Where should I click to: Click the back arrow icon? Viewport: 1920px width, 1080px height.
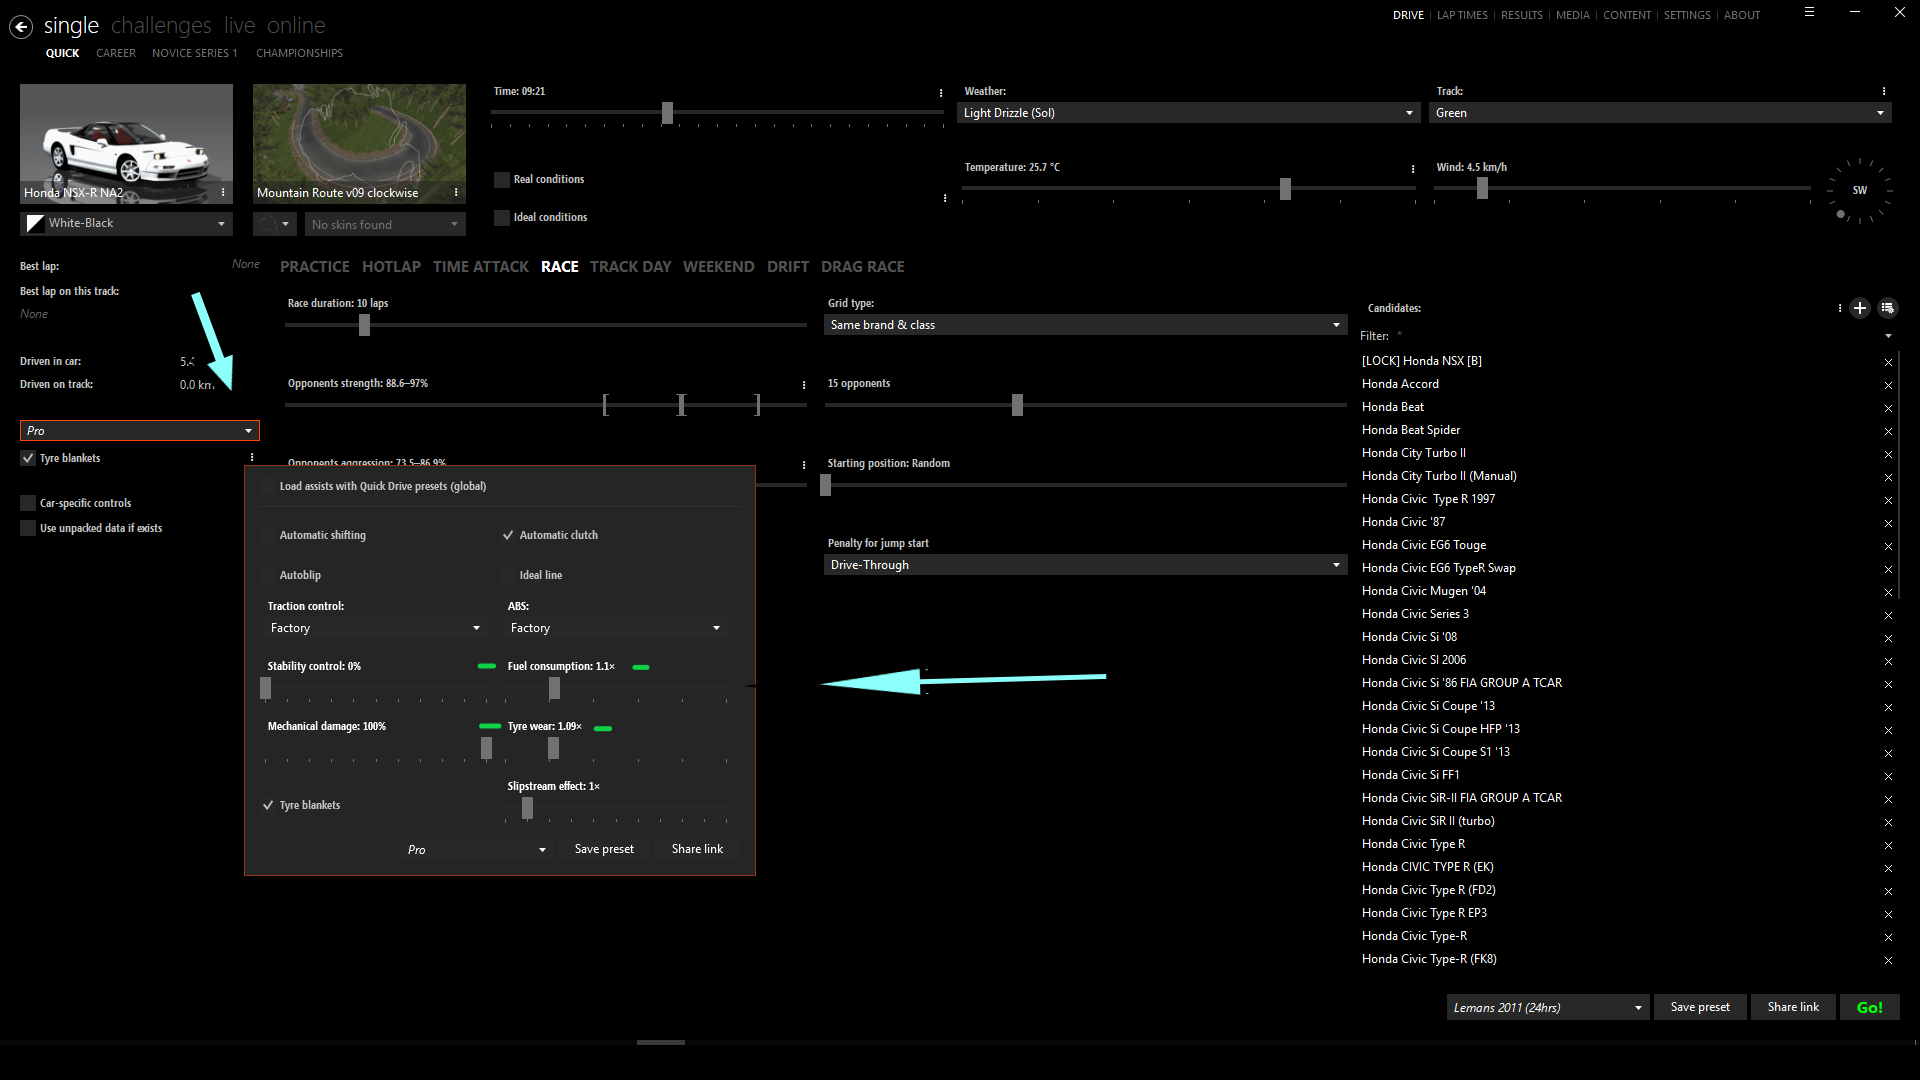pos(21,27)
